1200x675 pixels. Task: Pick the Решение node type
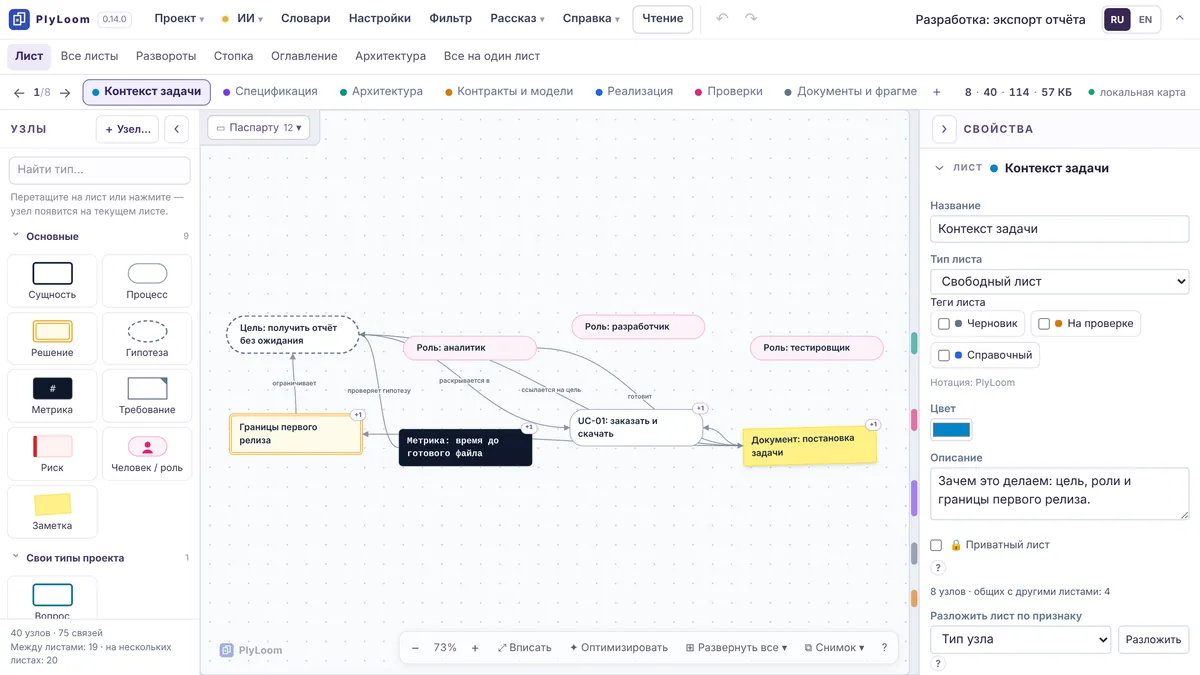point(52,338)
